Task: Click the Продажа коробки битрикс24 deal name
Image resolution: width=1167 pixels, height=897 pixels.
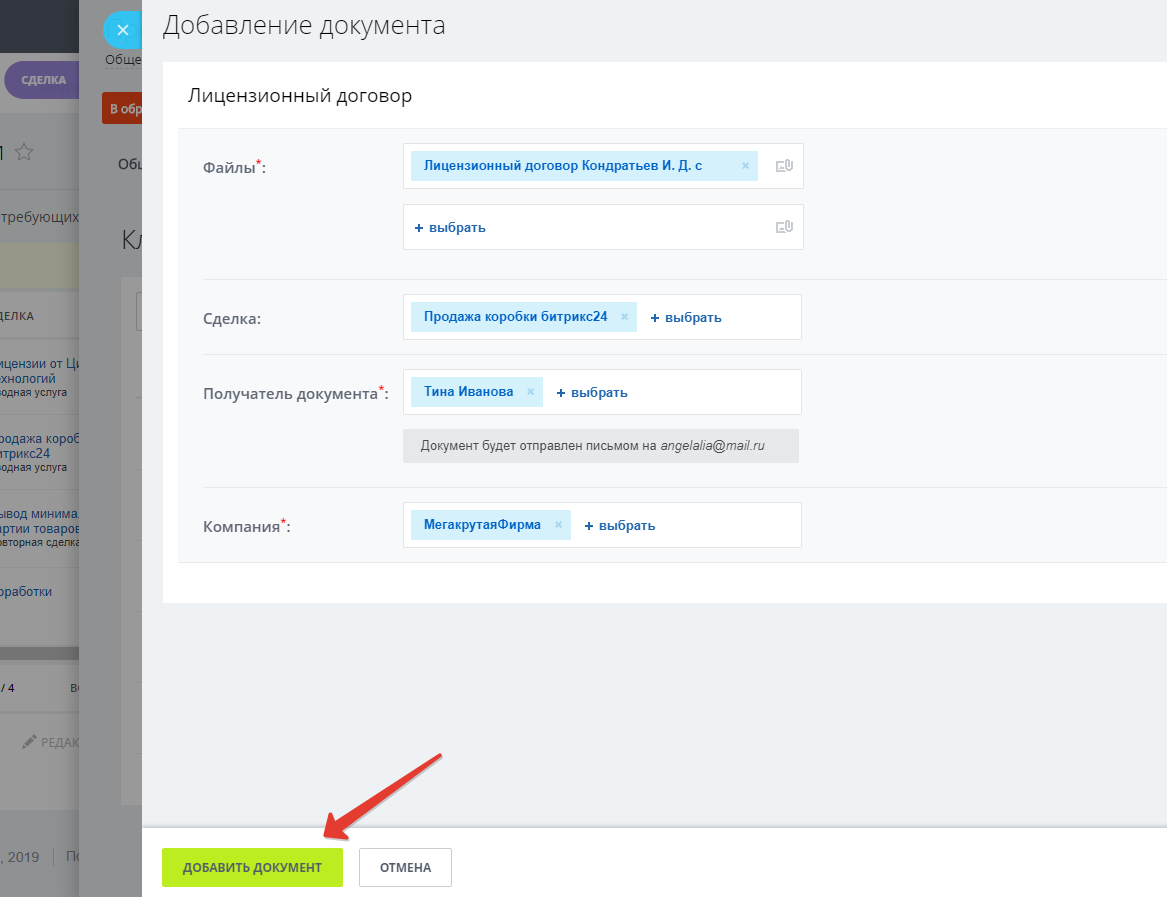Action: click(515, 317)
